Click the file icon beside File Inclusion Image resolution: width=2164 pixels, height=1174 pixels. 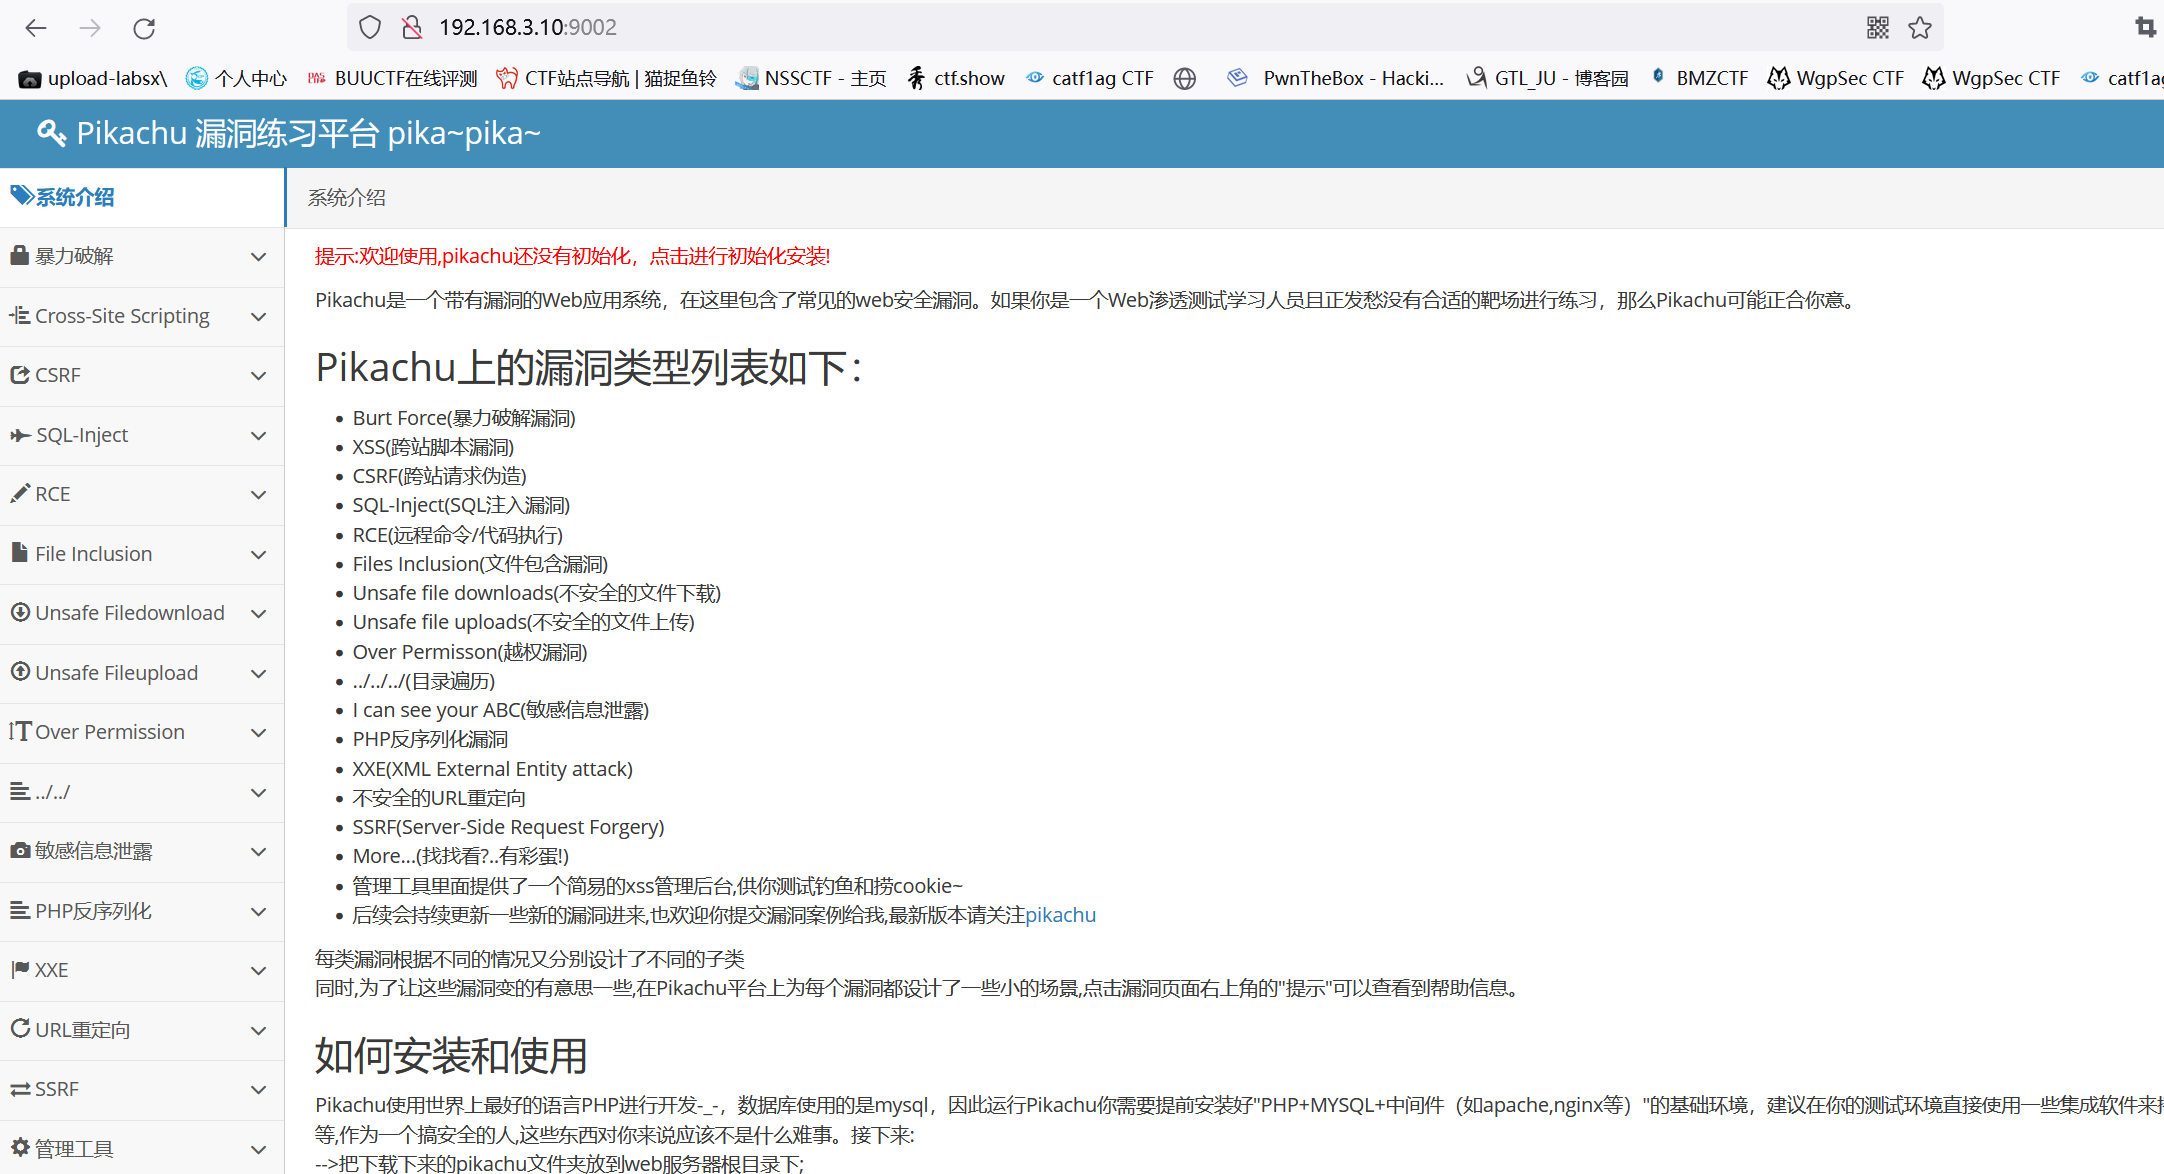19,552
